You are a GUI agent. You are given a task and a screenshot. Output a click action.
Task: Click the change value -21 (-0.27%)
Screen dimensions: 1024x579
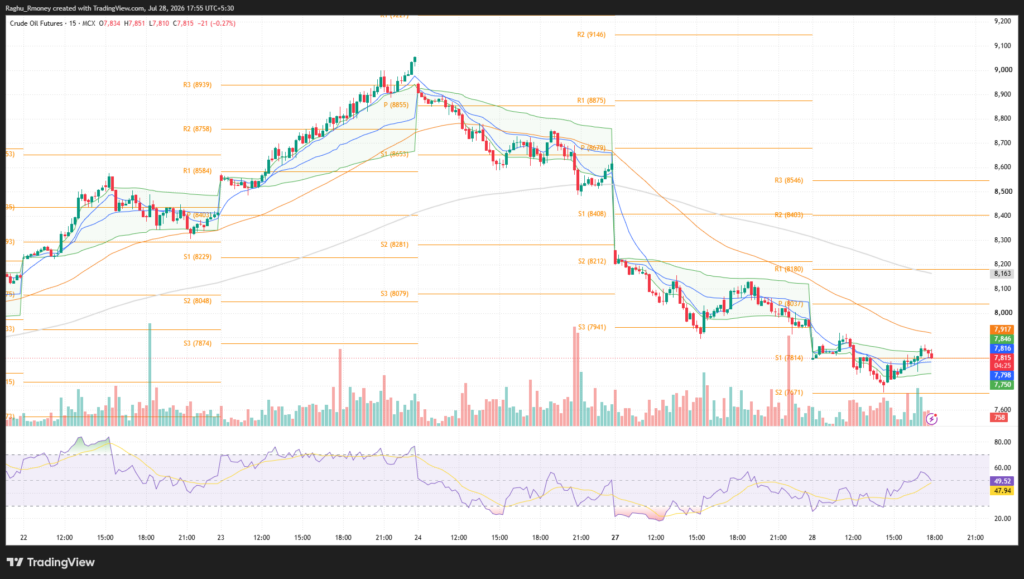click(217, 23)
